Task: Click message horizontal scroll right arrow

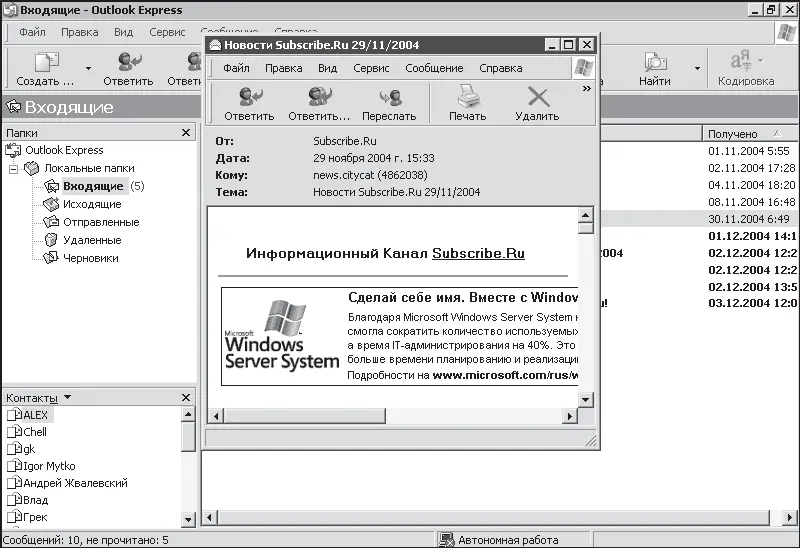Action: (x=570, y=416)
